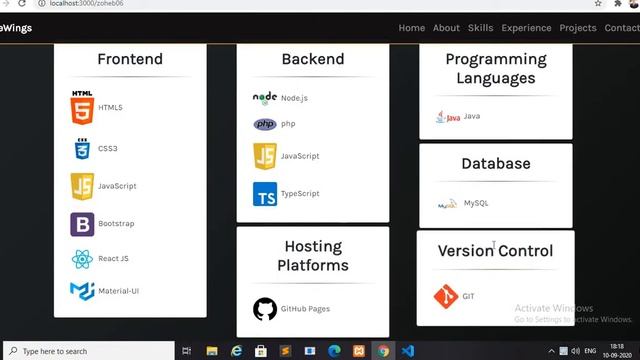The width and height of the screenshot is (640, 360).
Task: Click the Backend card heading
Action: point(313,59)
